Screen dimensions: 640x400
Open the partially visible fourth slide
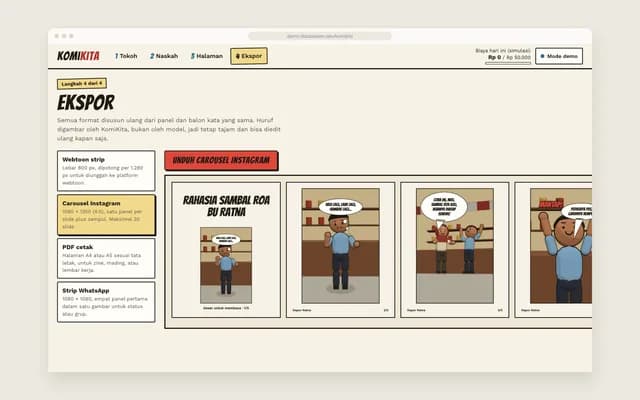tap(553, 250)
